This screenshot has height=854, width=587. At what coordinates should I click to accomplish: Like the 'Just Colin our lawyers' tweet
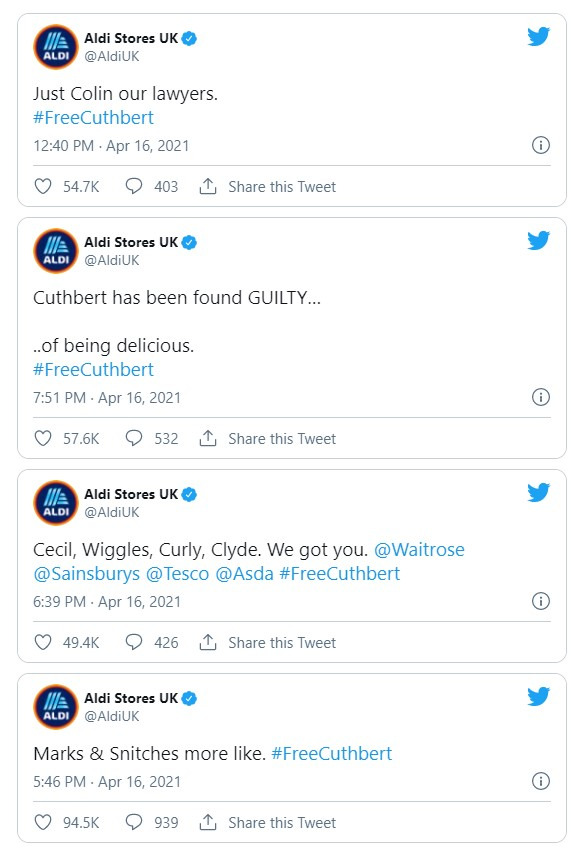pos(43,186)
